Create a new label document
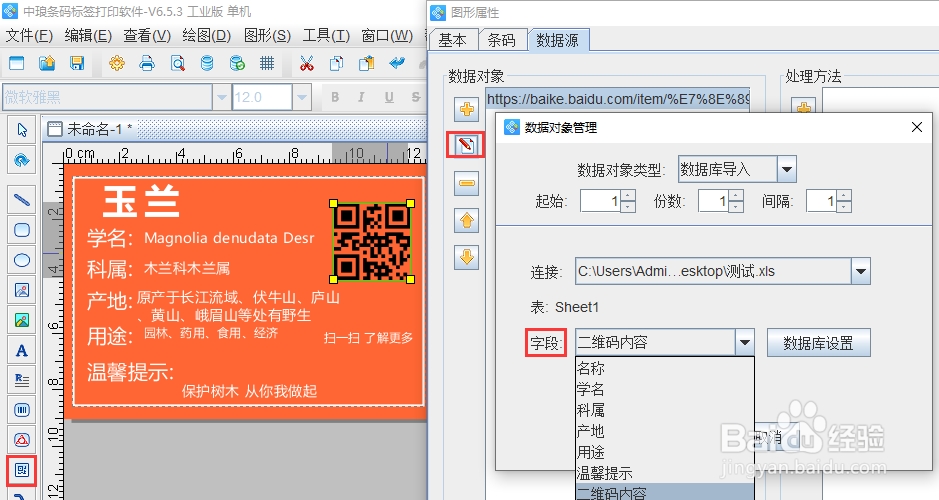This screenshot has width=939, height=500. tap(17, 63)
